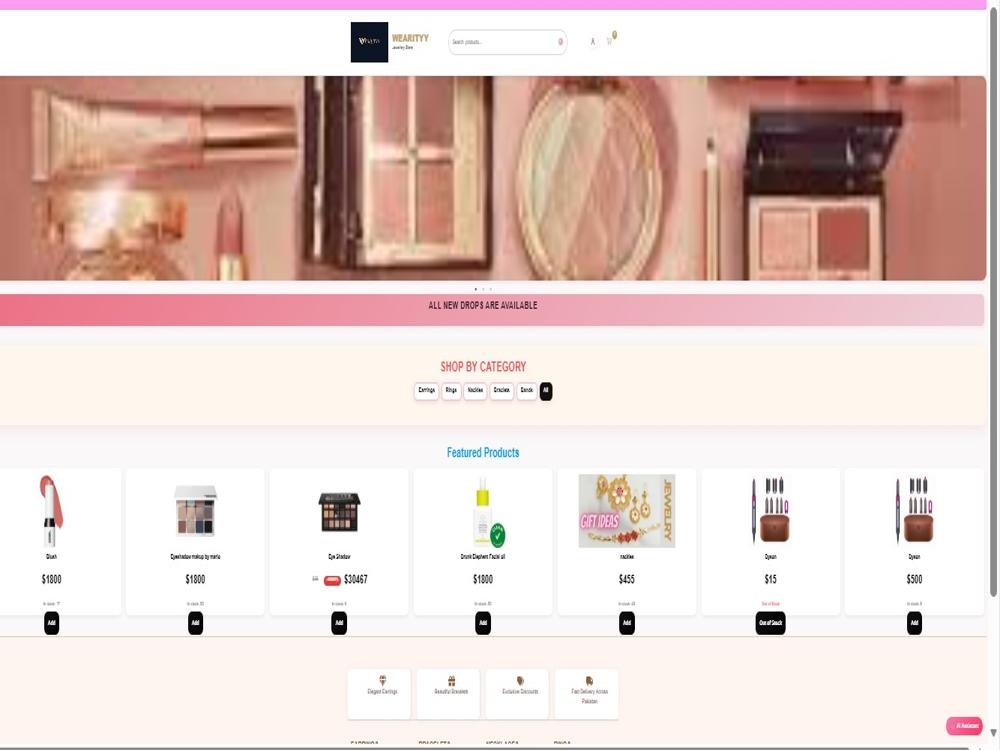Click the scrollbar down arrow
Image resolution: width=1000 pixels, height=750 pixels.
pyautogui.click(x=994, y=733)
